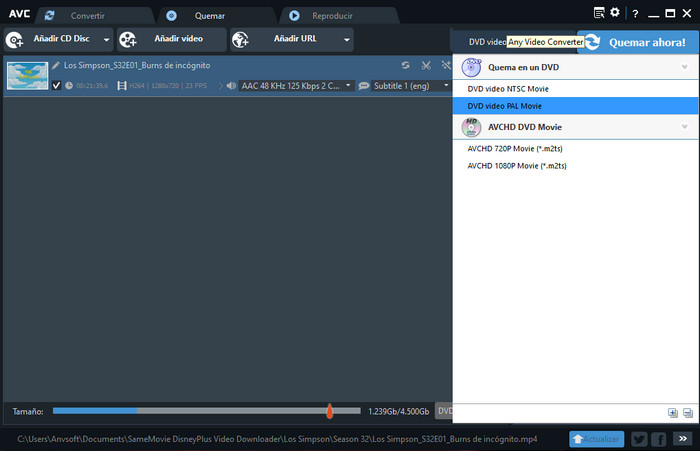The height and width of the screenshot is (451, 700).
Task: Click the AVC logo
Action: coord(19,14)
